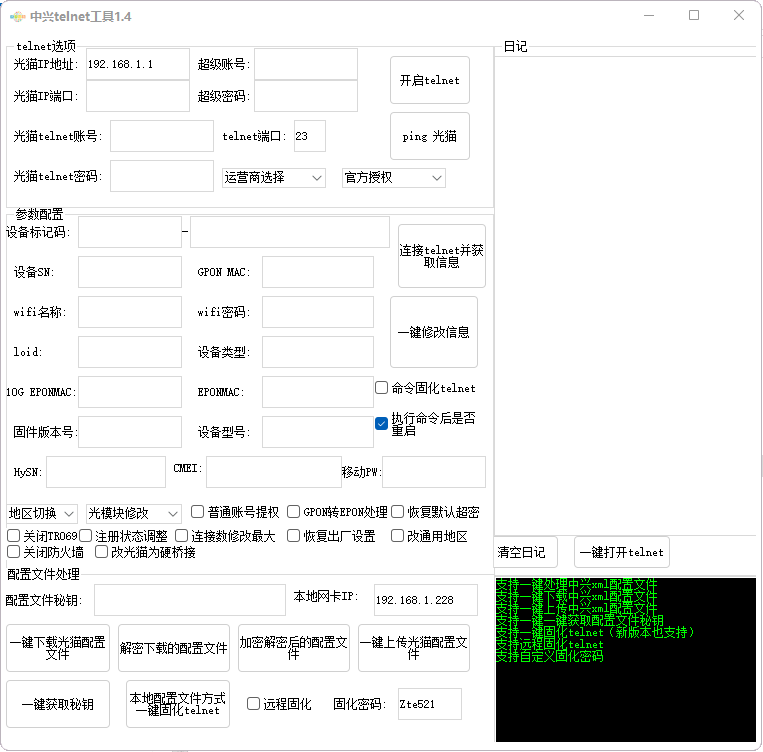This screenshot has width=763, height=752.
Task: Open the 官方授权 dropdown
Action: point(394,178)
